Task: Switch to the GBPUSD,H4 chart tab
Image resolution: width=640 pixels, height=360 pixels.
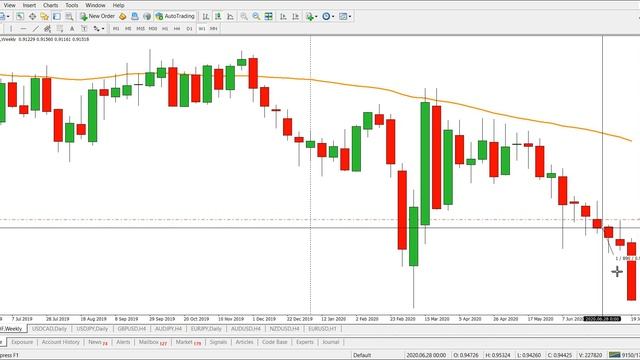Action: pos(131,329)
